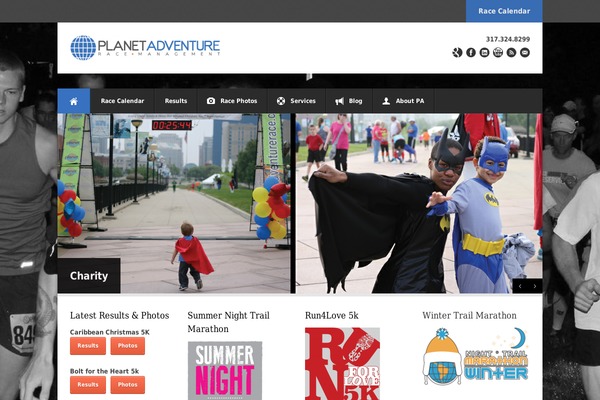This screenshot has width=600, height=400.
Task: Click the blue Race Calendar top button
Action: click(504, 11)
